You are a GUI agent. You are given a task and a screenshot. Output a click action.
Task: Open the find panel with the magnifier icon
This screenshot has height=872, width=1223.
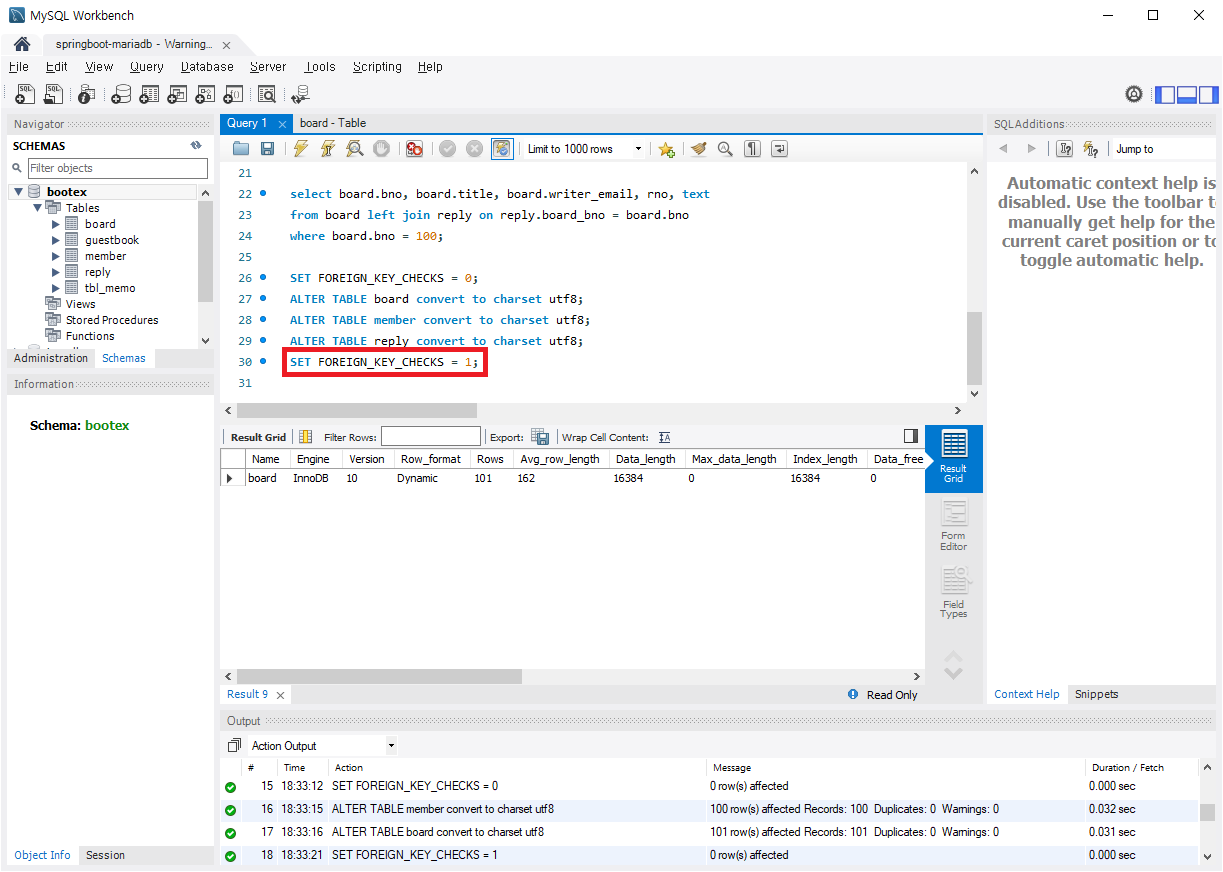point(725,149)
